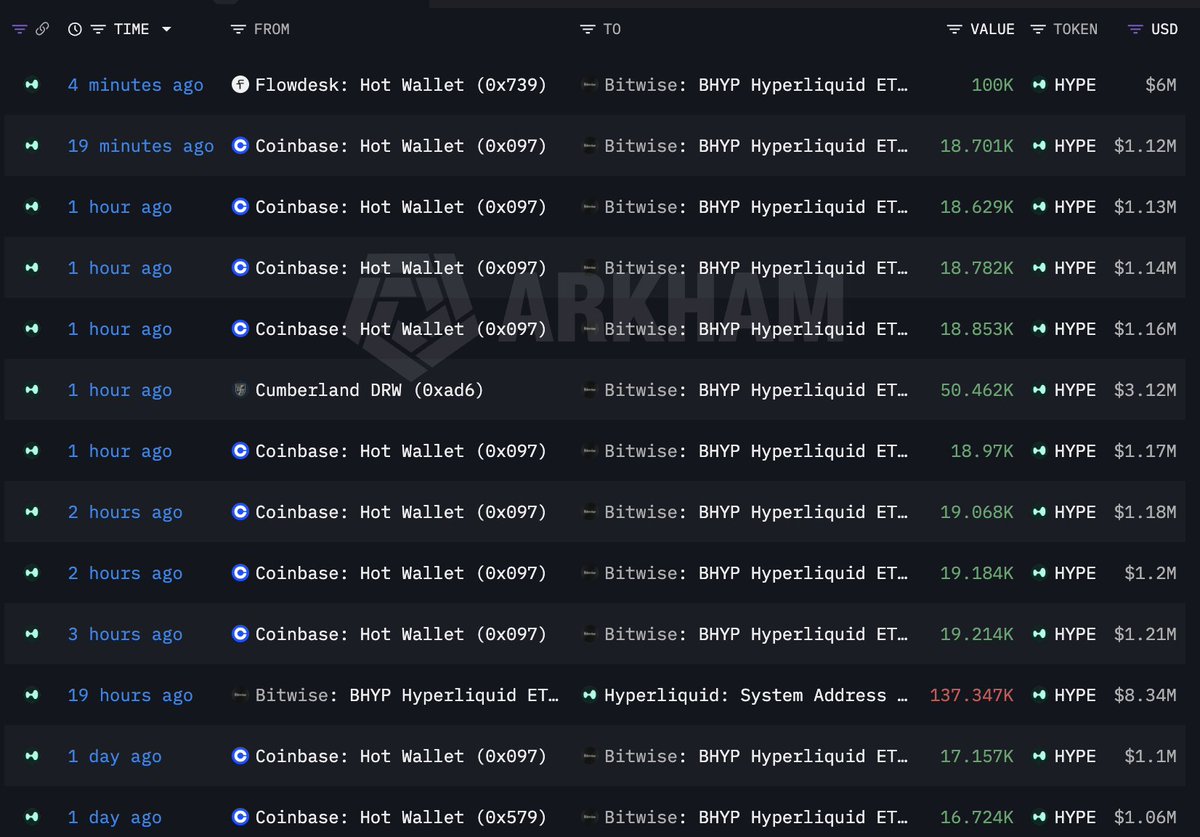Select the 18.629K value cell

(x=977, y=207)
